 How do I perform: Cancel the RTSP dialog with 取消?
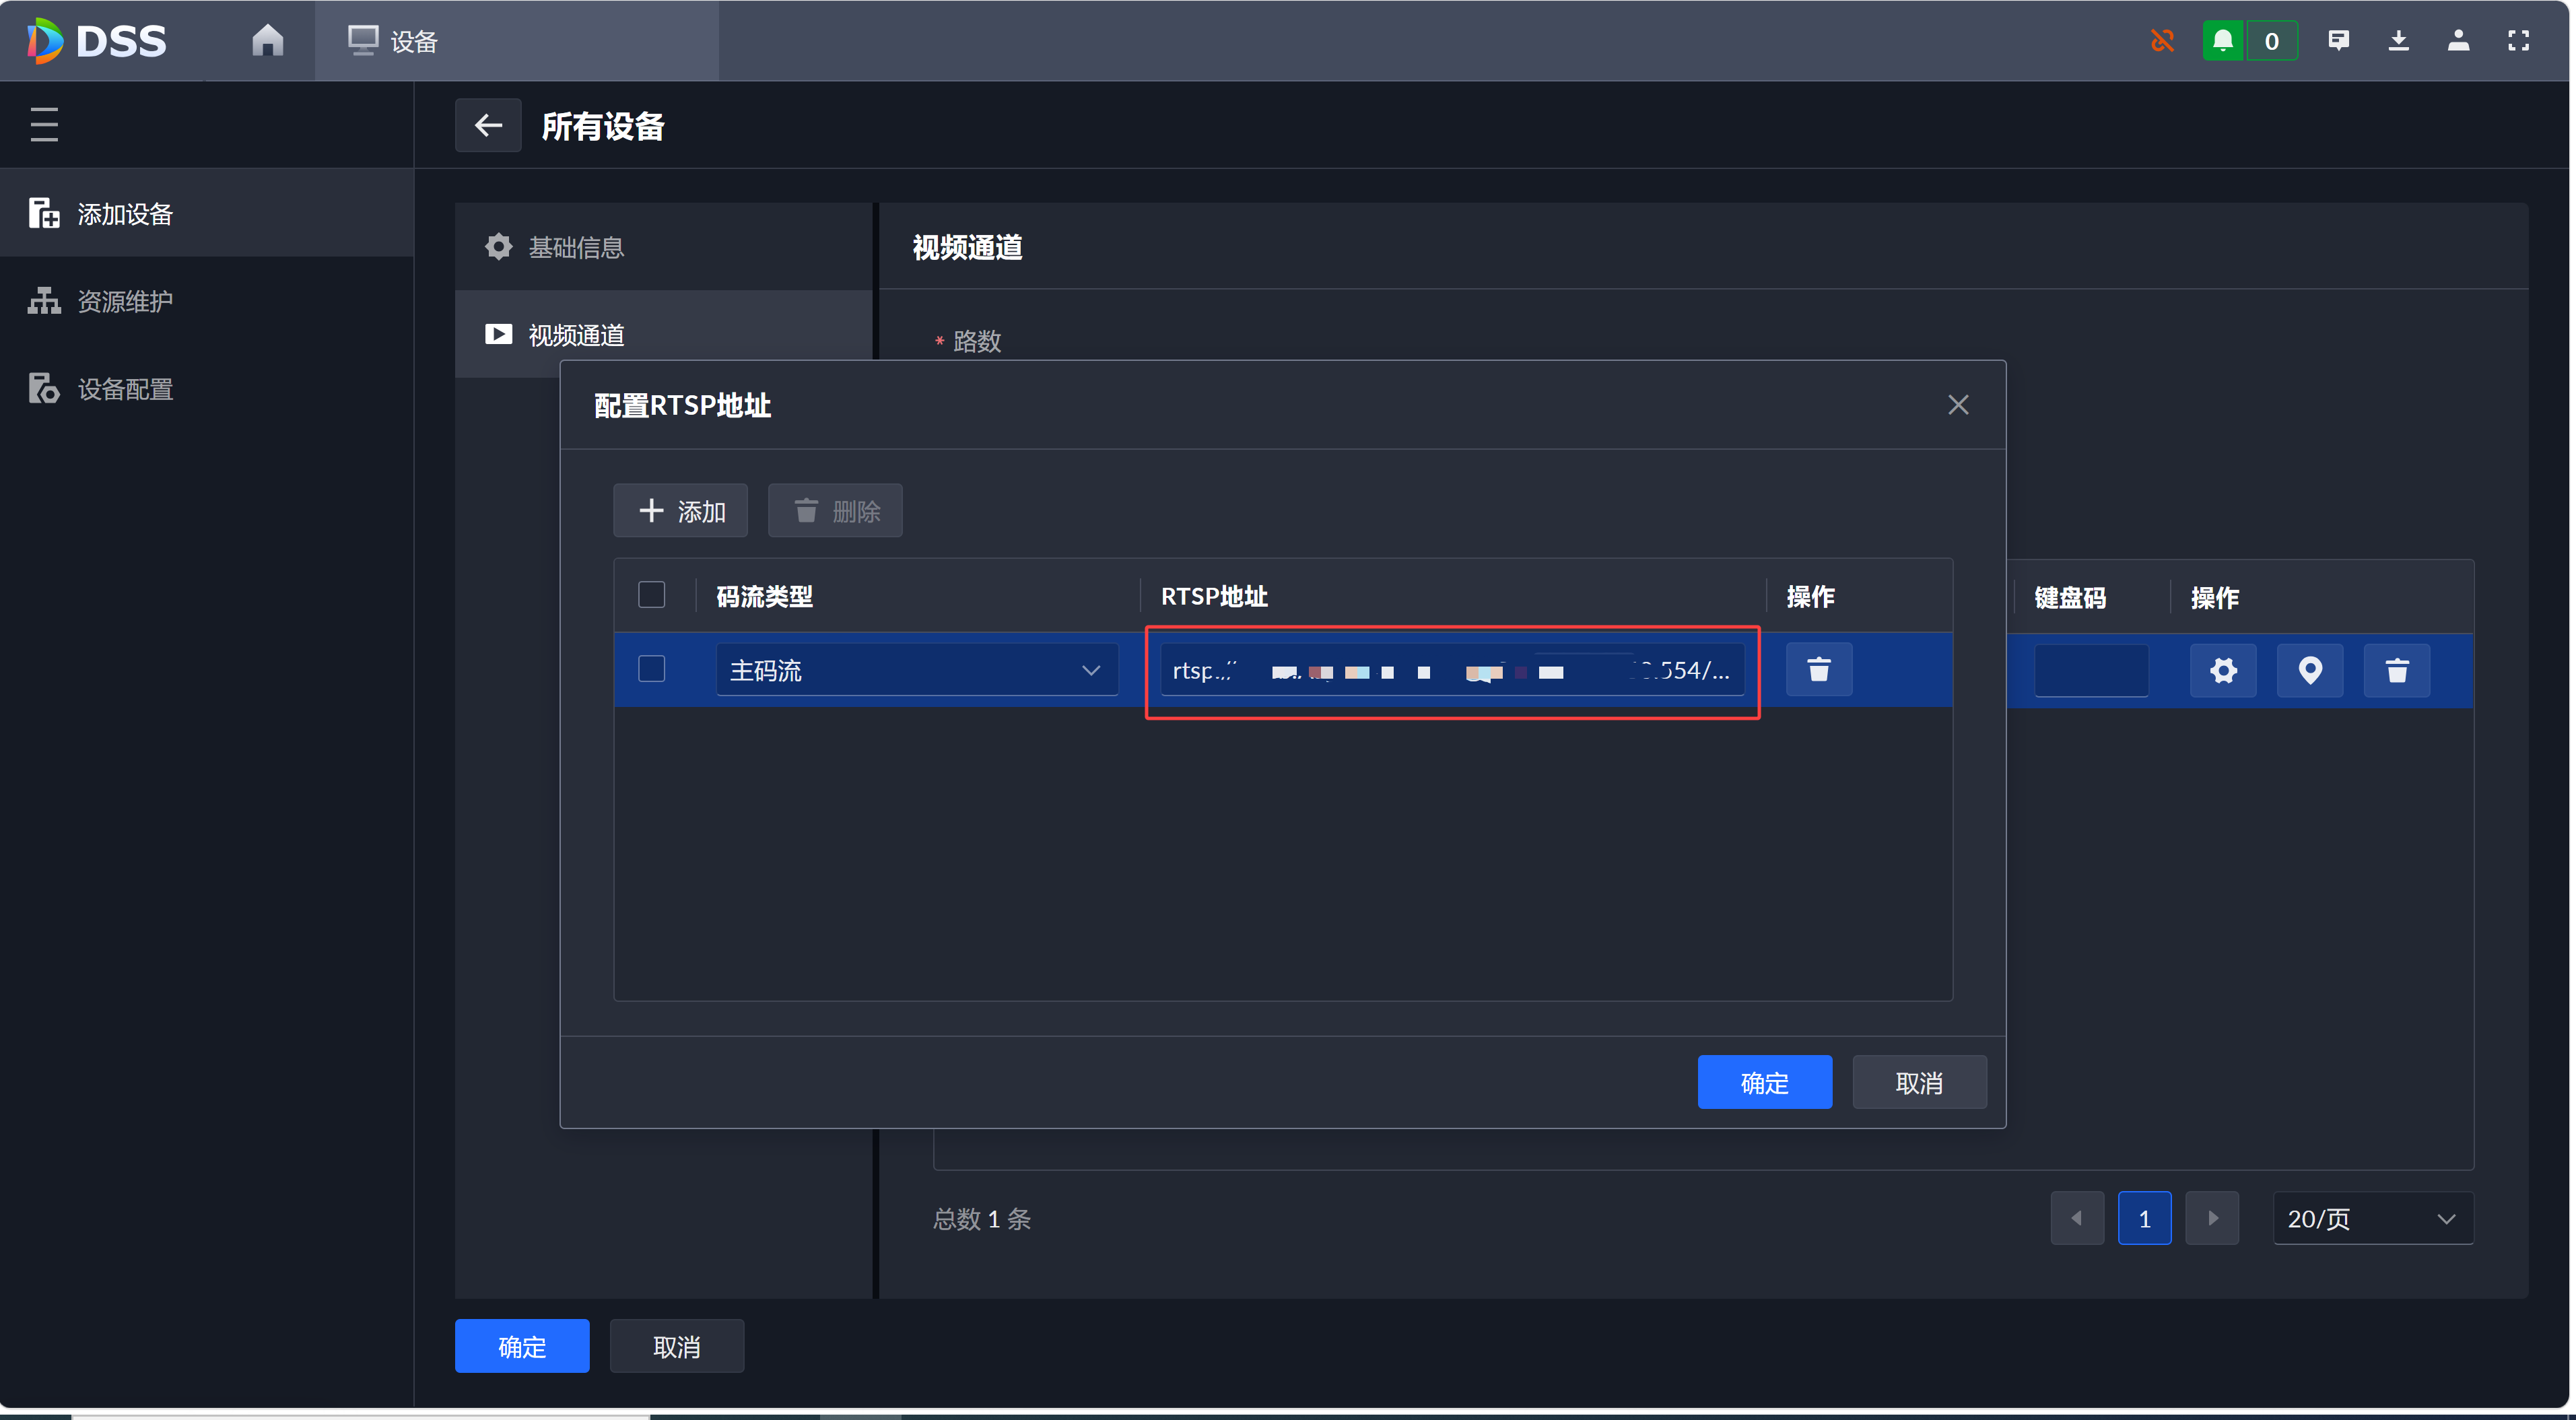pos(1919,1082)
